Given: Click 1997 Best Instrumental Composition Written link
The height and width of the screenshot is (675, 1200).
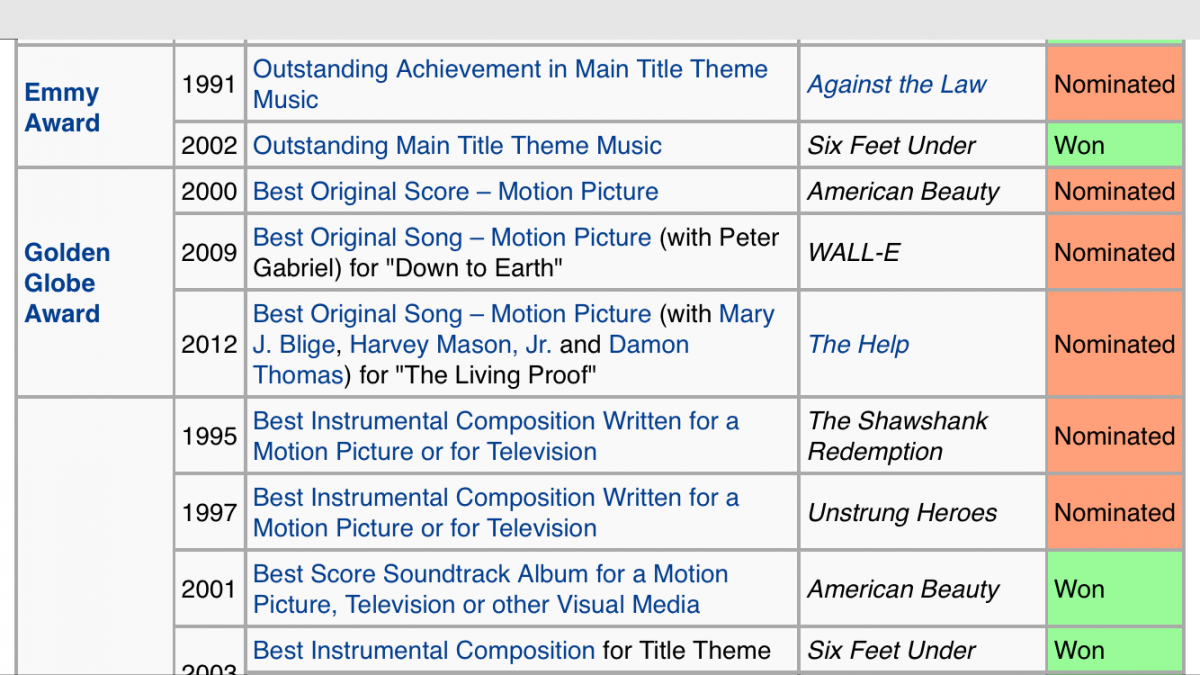Looking at the screenshot, I should pyautogui.click(x=496, y=512).
